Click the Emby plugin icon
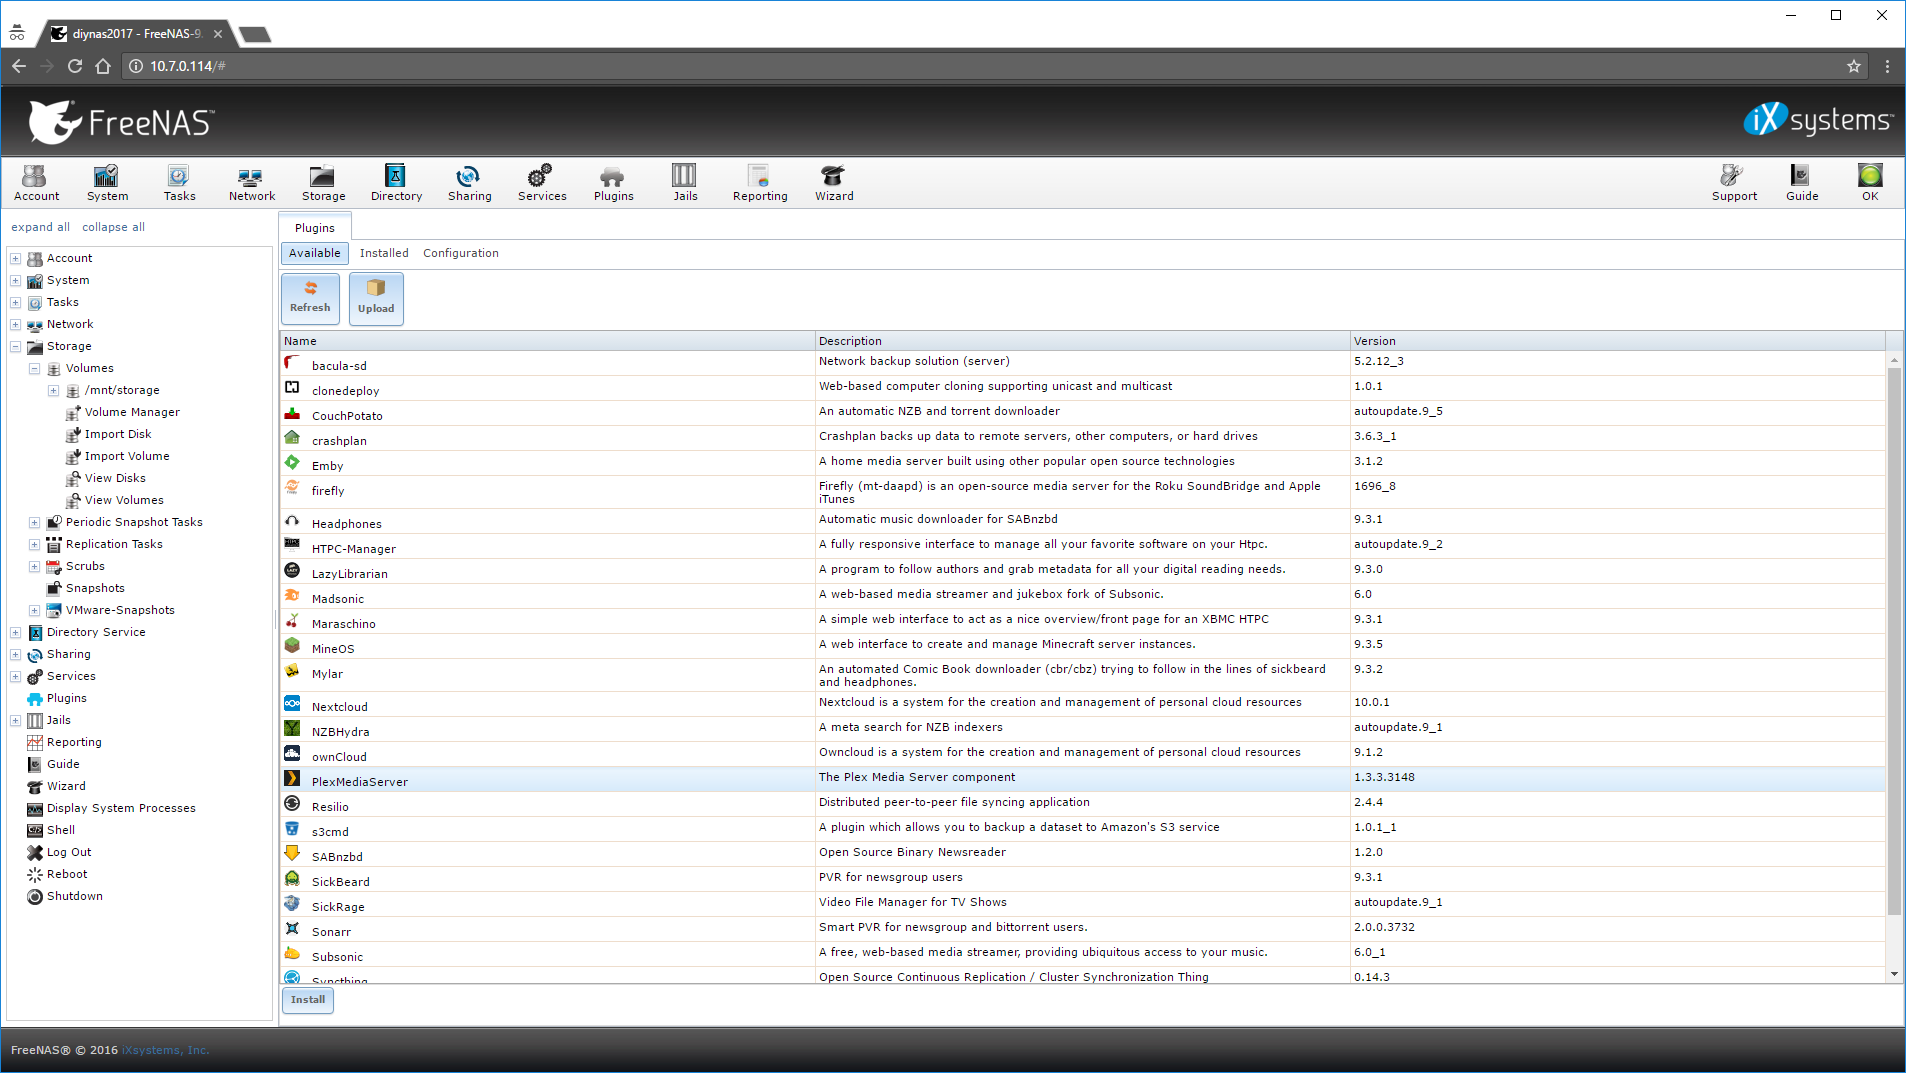Screen dimensions: 1906x1073 point(292,463)
